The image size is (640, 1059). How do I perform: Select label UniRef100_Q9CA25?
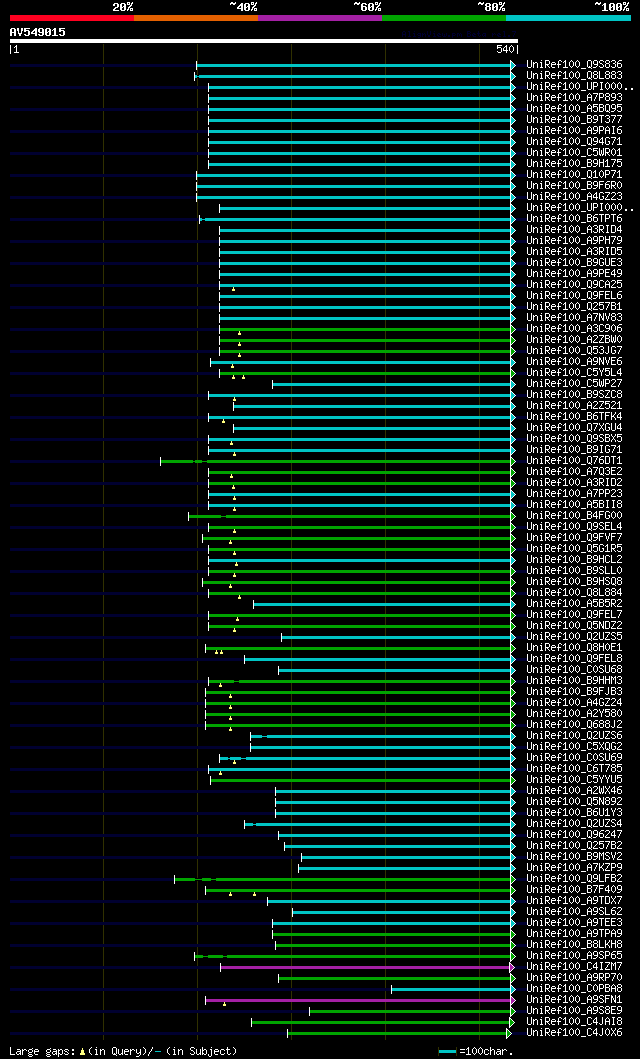pos(575,285)
